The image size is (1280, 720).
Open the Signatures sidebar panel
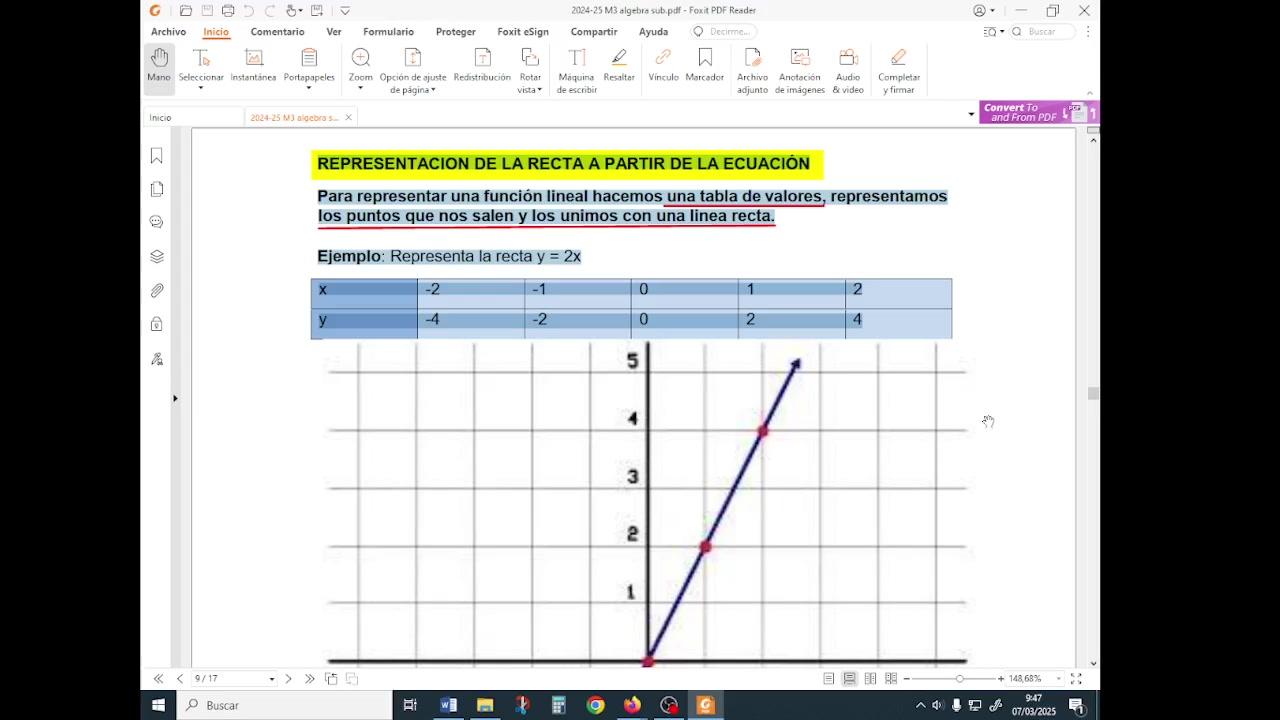tap(157, 359)
